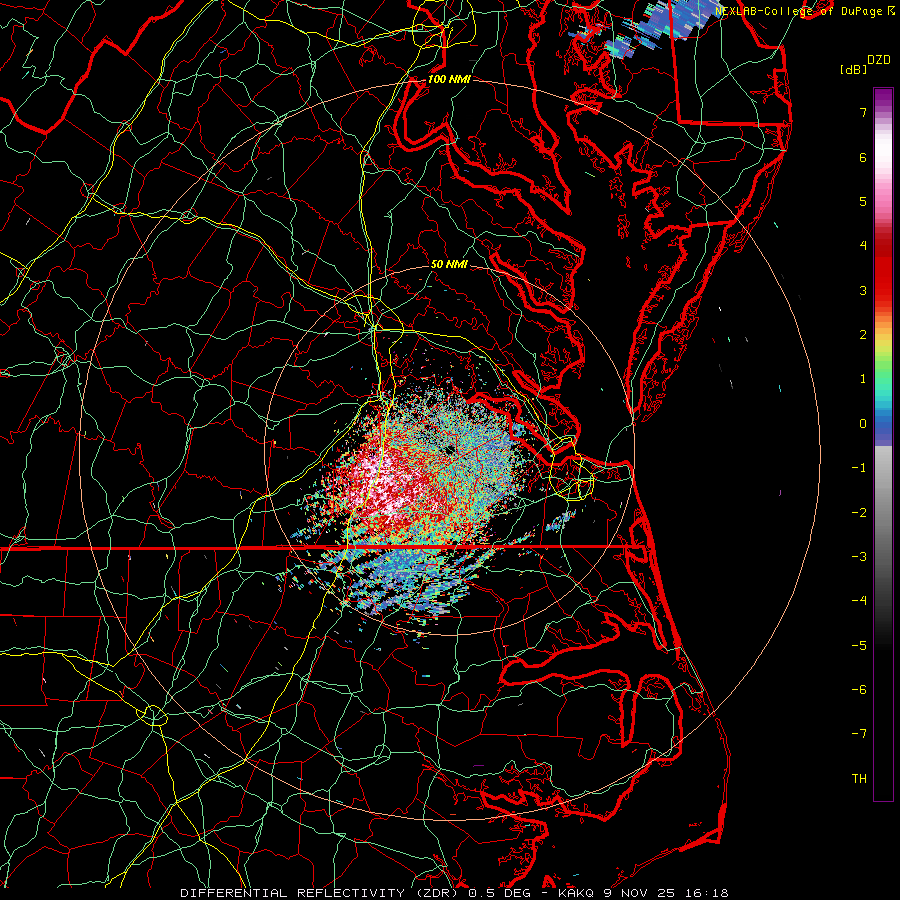Click the legend value -5
This screenshot has height=900, width=900.
pyautogui.click(x=859, y=646)
